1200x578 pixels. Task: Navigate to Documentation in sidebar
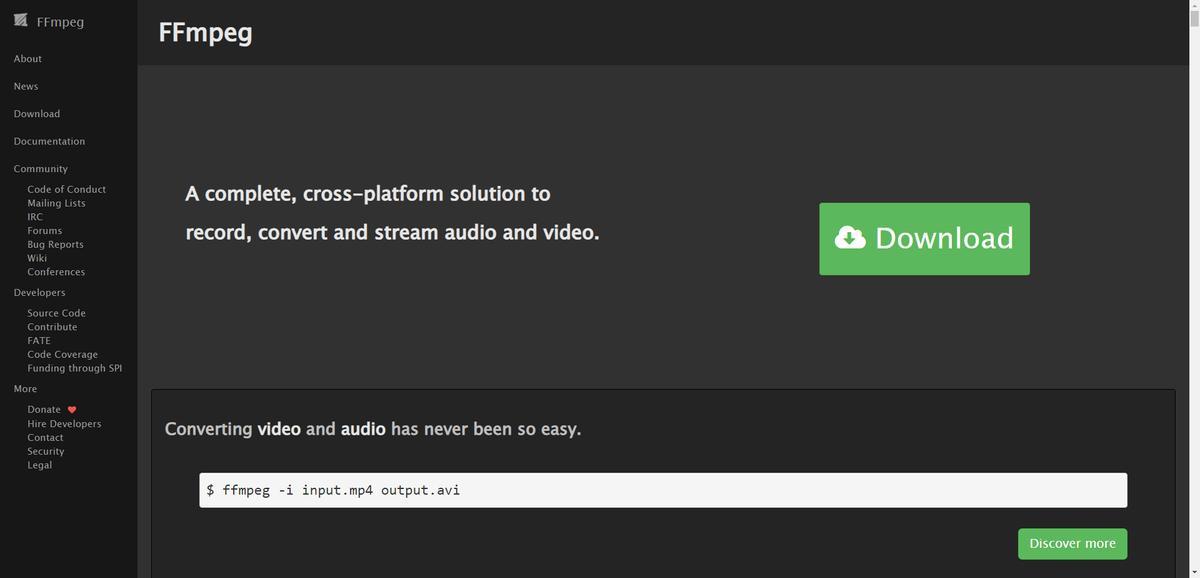[49, 141]
